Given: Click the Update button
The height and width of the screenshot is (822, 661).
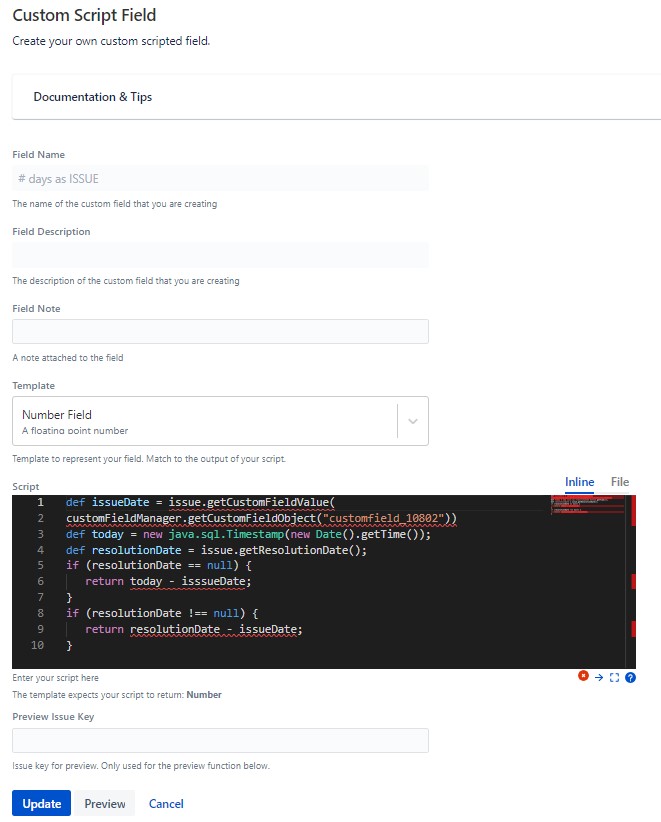Looking at the screenshot, I should pos(41,803).
